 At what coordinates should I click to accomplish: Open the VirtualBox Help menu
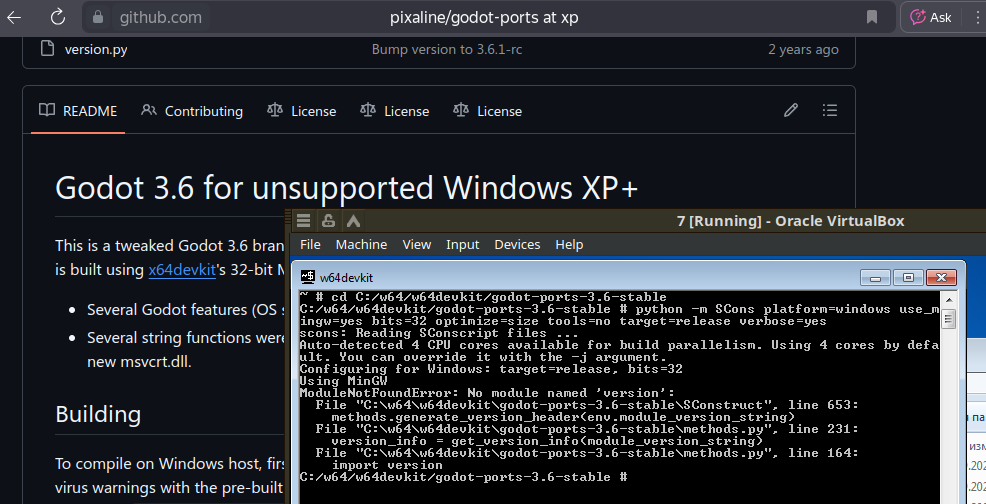pyautogui.click(x=569, y=244)
